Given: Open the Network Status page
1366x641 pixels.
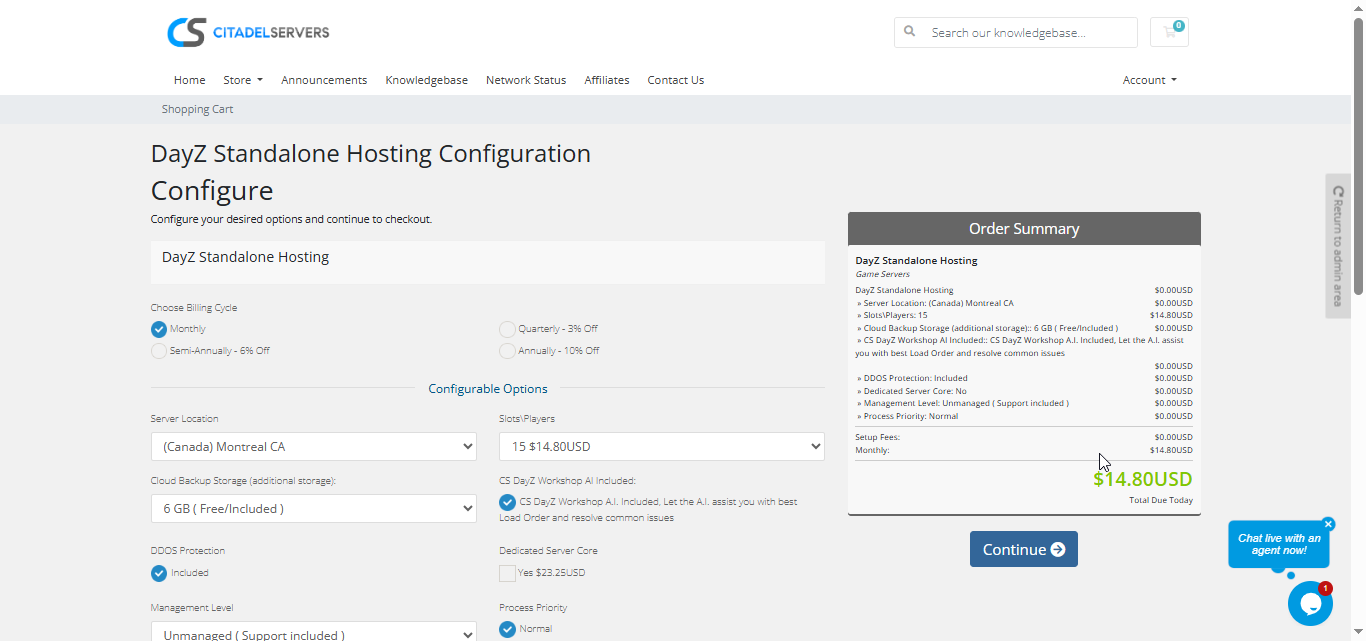Looking at the screenshot, I should pos(526,79).
